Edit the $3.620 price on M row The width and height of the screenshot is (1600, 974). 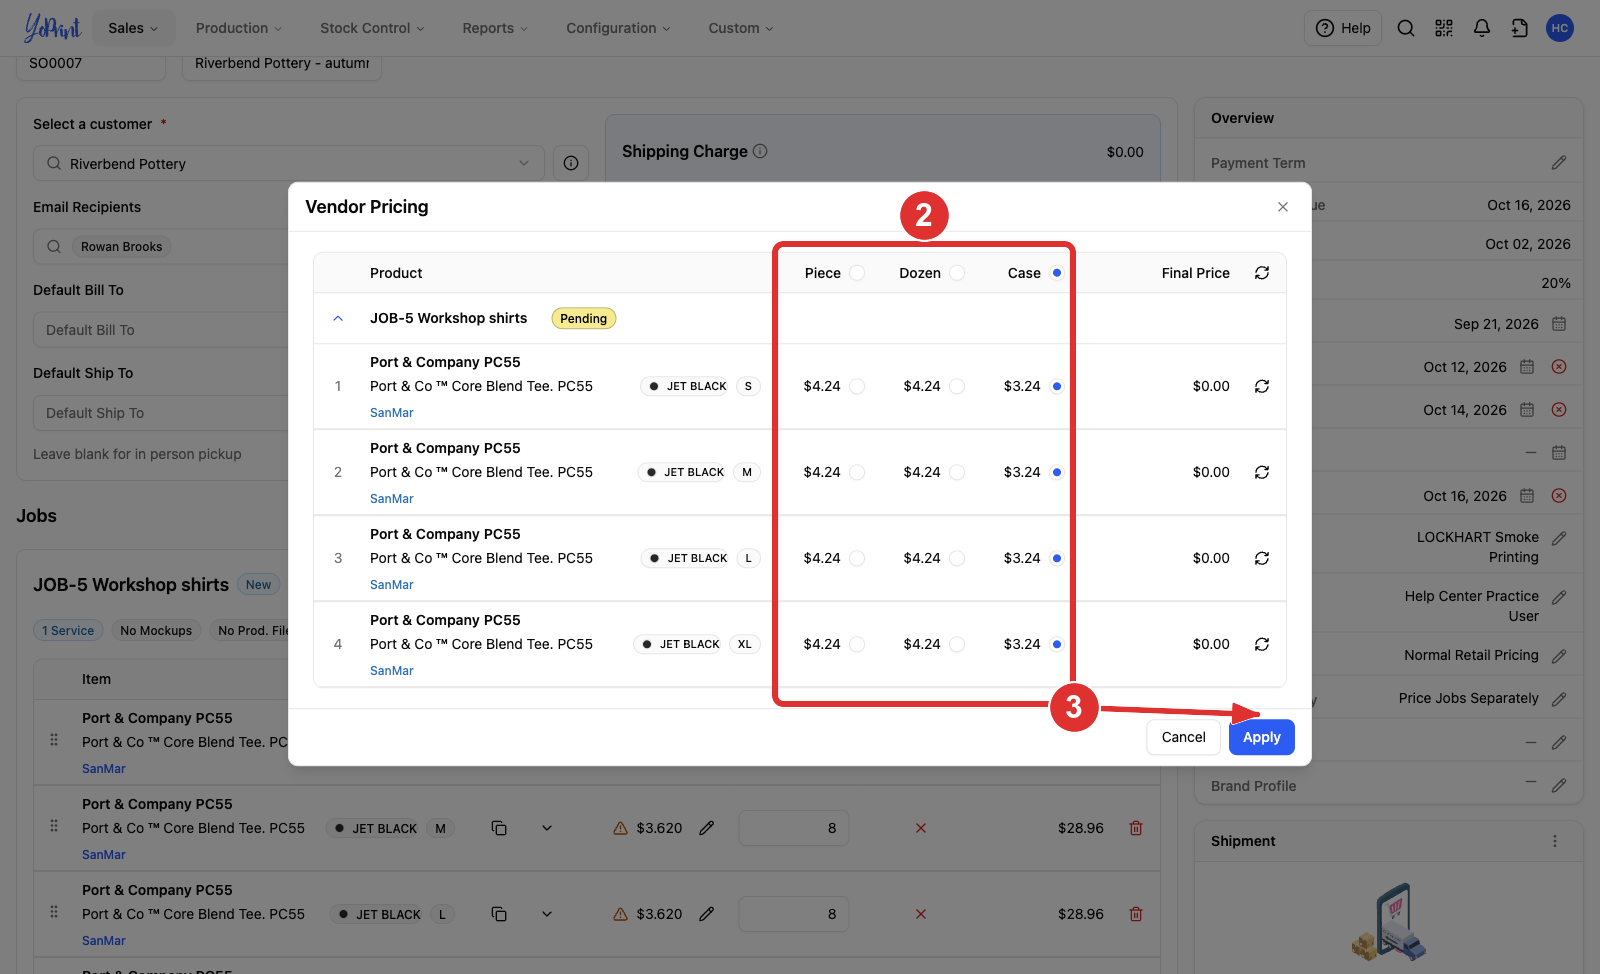(707, 828)
